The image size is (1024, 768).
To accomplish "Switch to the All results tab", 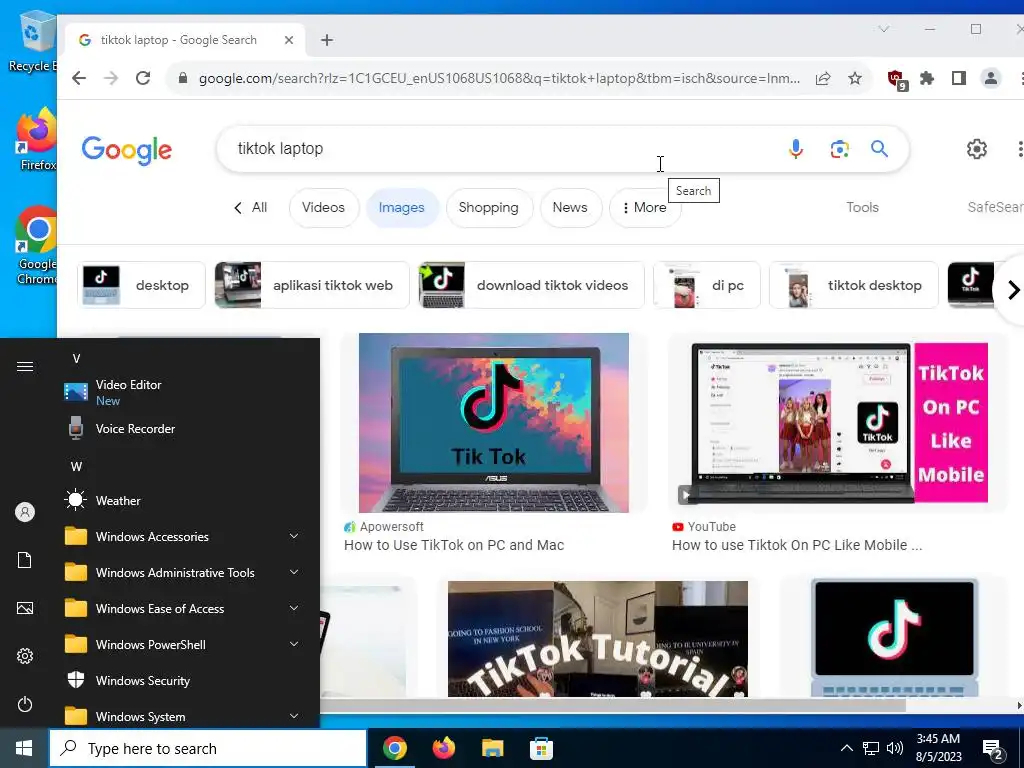I will (251, 208).
